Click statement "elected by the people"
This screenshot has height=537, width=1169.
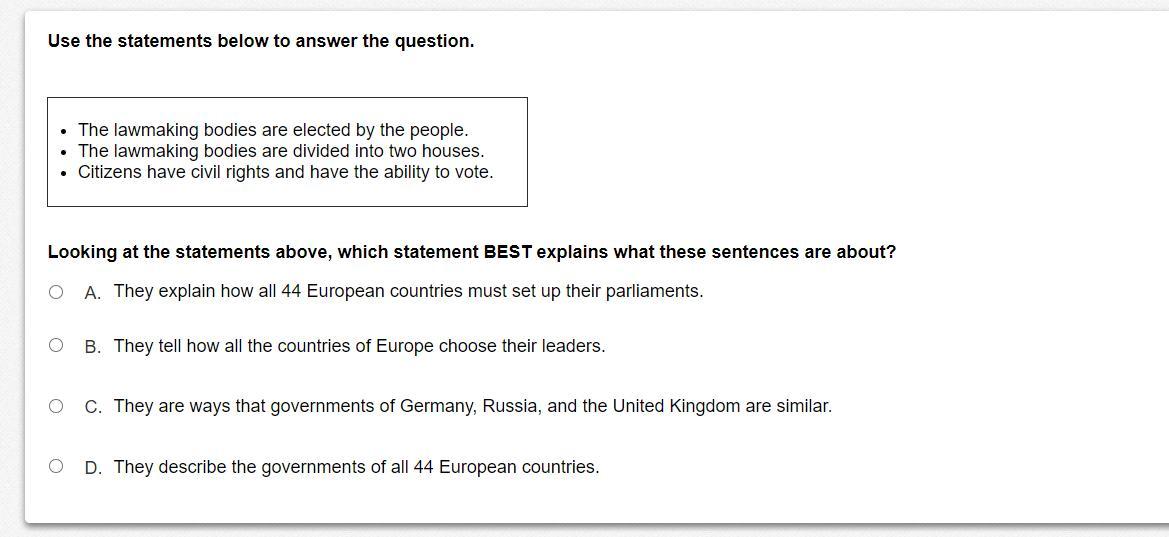(x=274, y=130)
